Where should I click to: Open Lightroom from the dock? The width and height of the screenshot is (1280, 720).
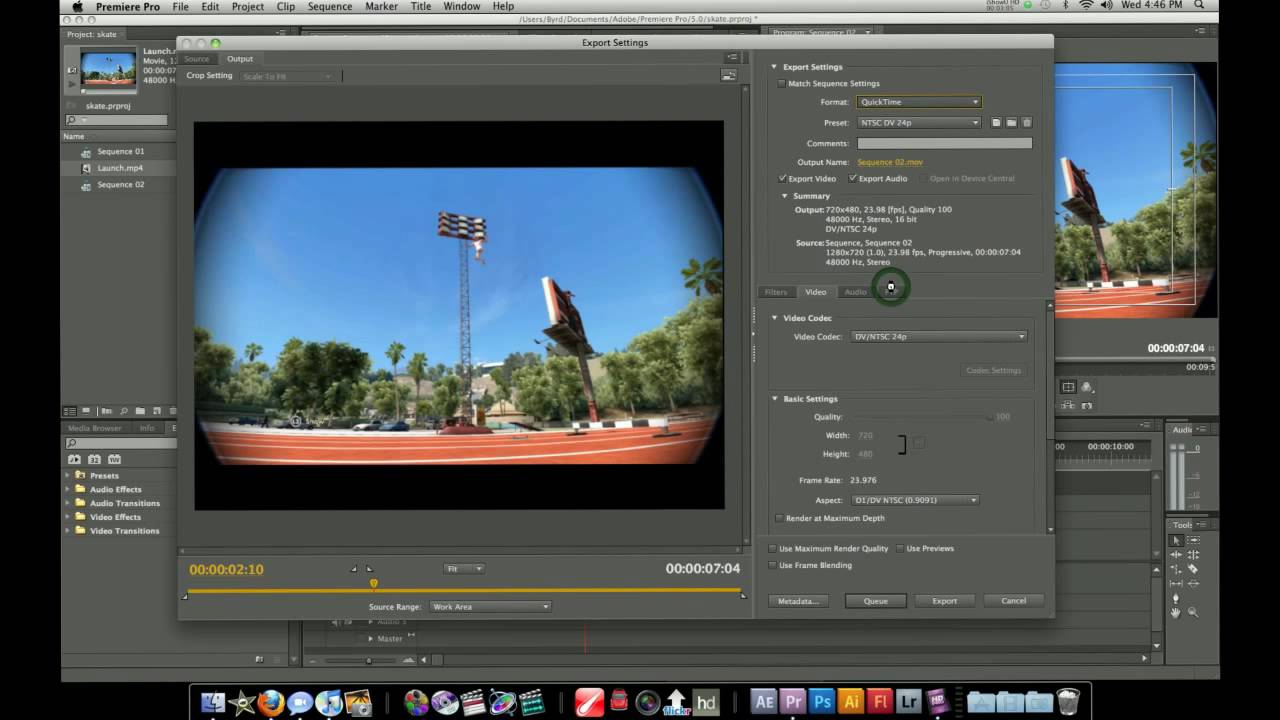pos(909,702)
